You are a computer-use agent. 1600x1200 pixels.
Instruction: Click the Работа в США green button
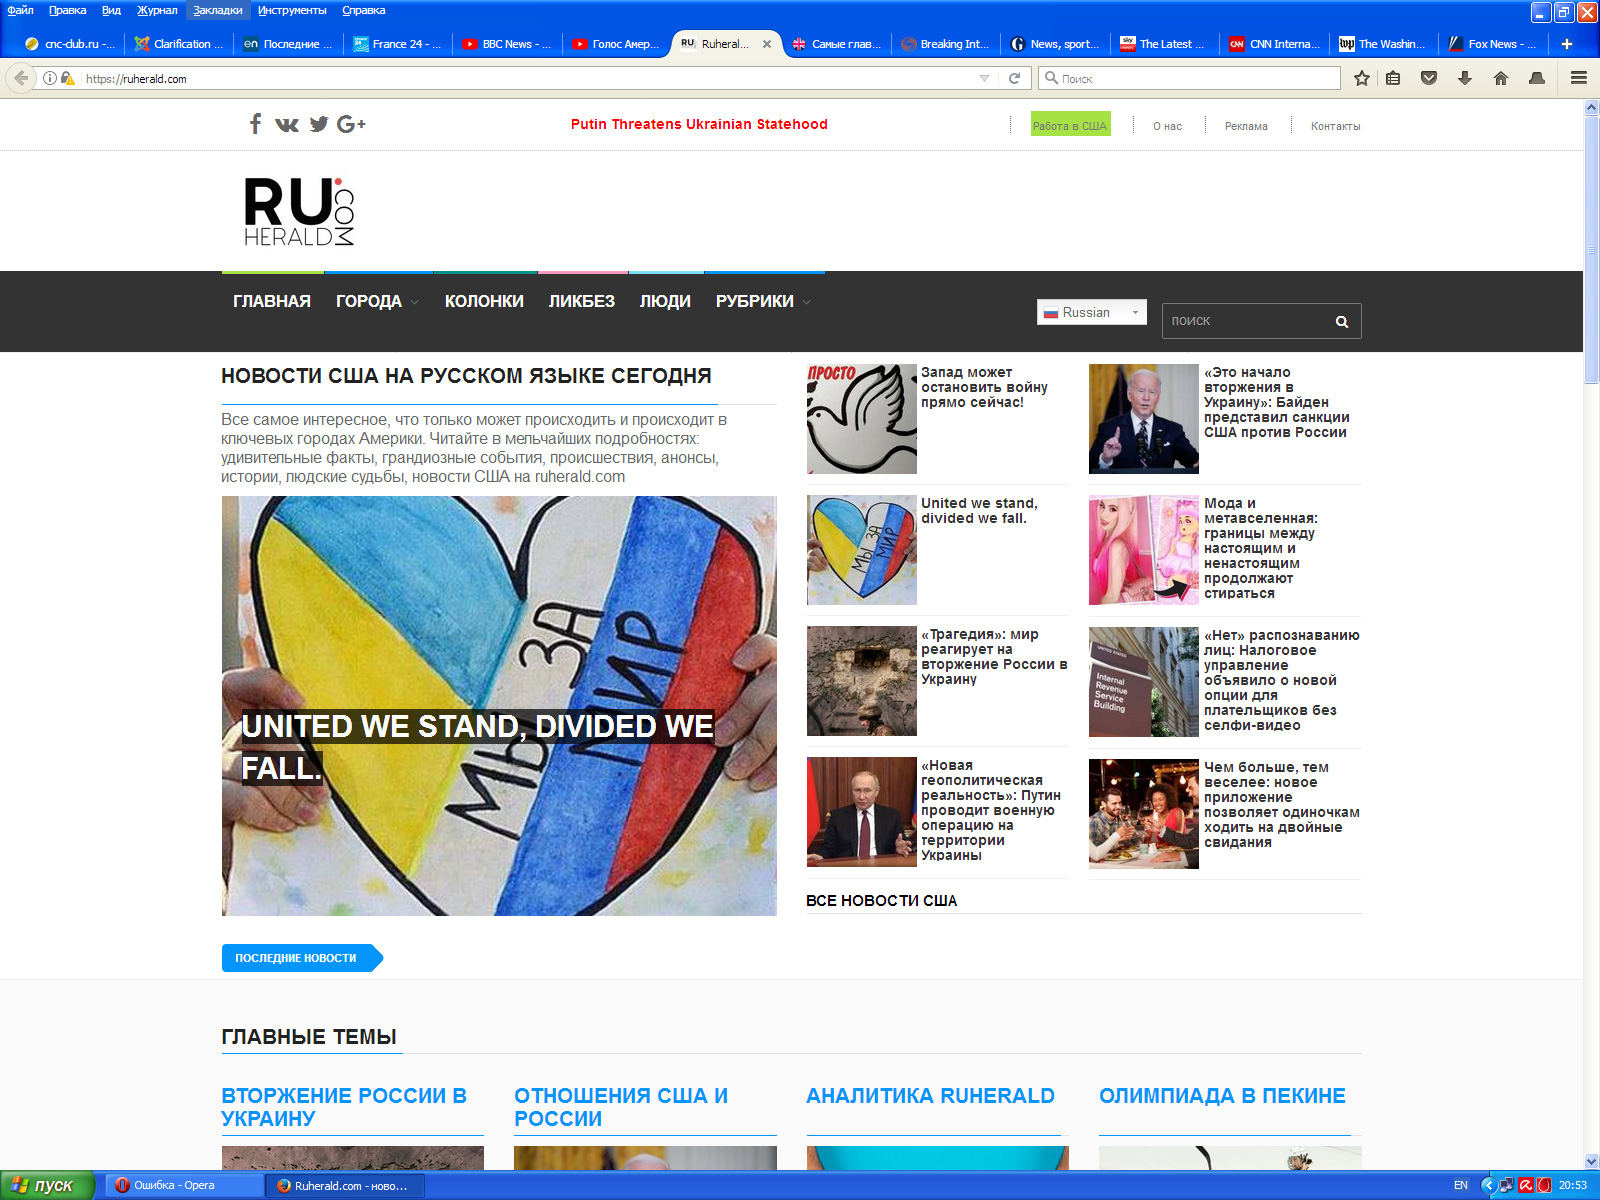(1070, 125)
